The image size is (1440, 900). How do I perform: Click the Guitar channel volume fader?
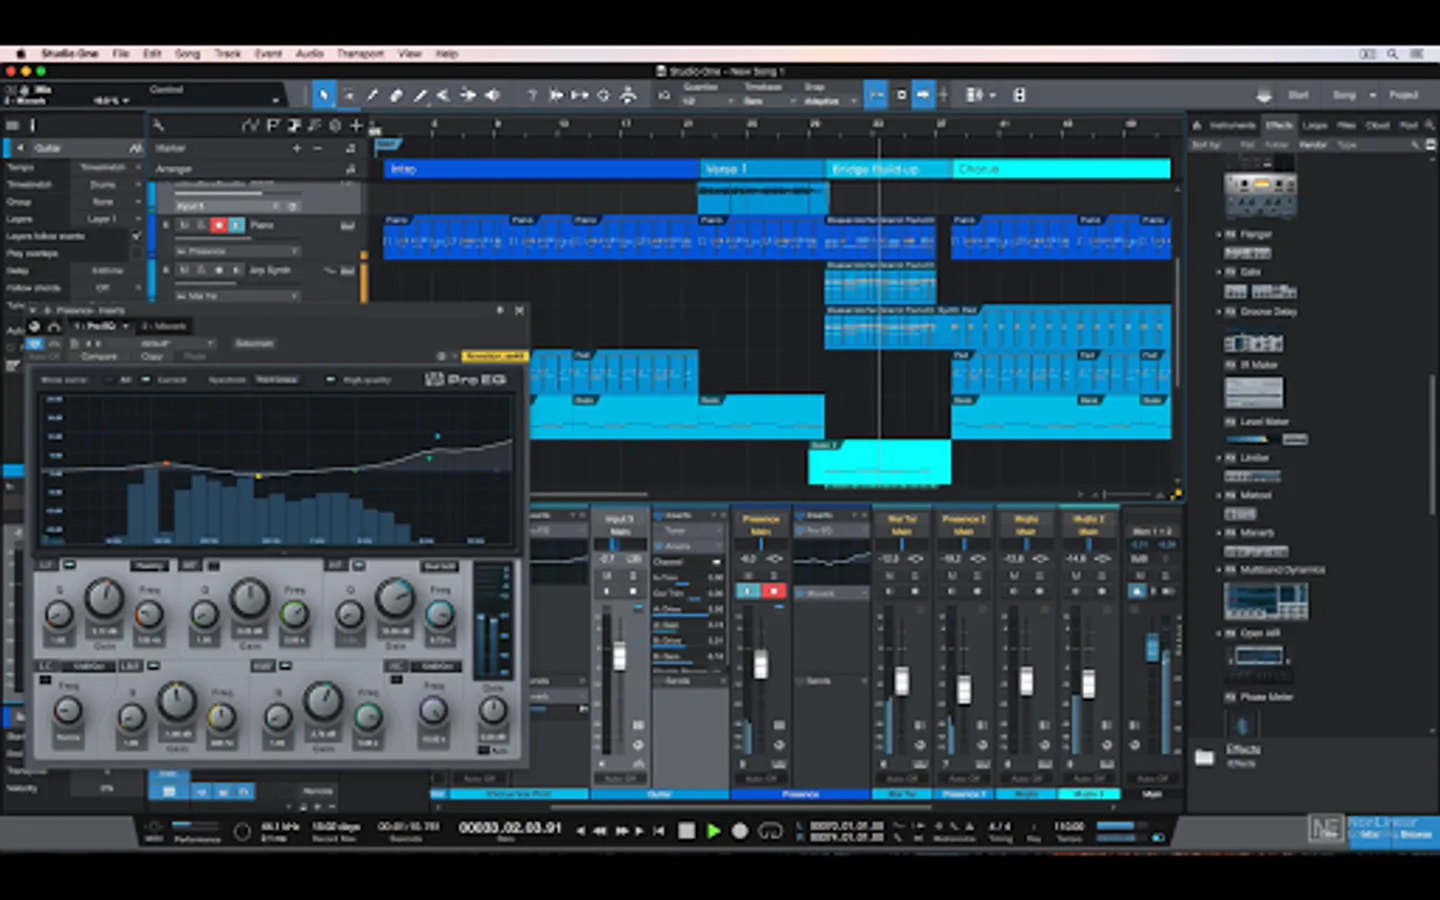coord(619,657)
